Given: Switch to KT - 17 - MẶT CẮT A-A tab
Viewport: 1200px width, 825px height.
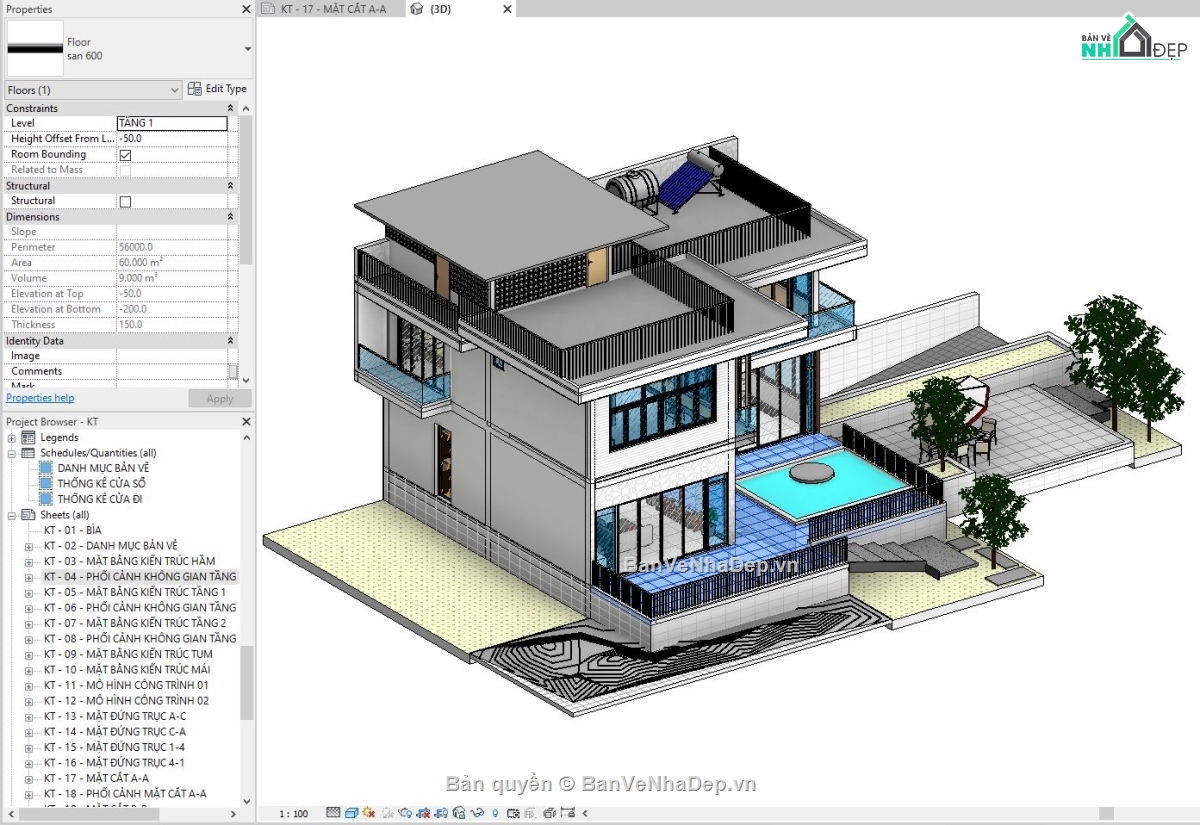Looking at the screenshot, I should tap(332, 9).
